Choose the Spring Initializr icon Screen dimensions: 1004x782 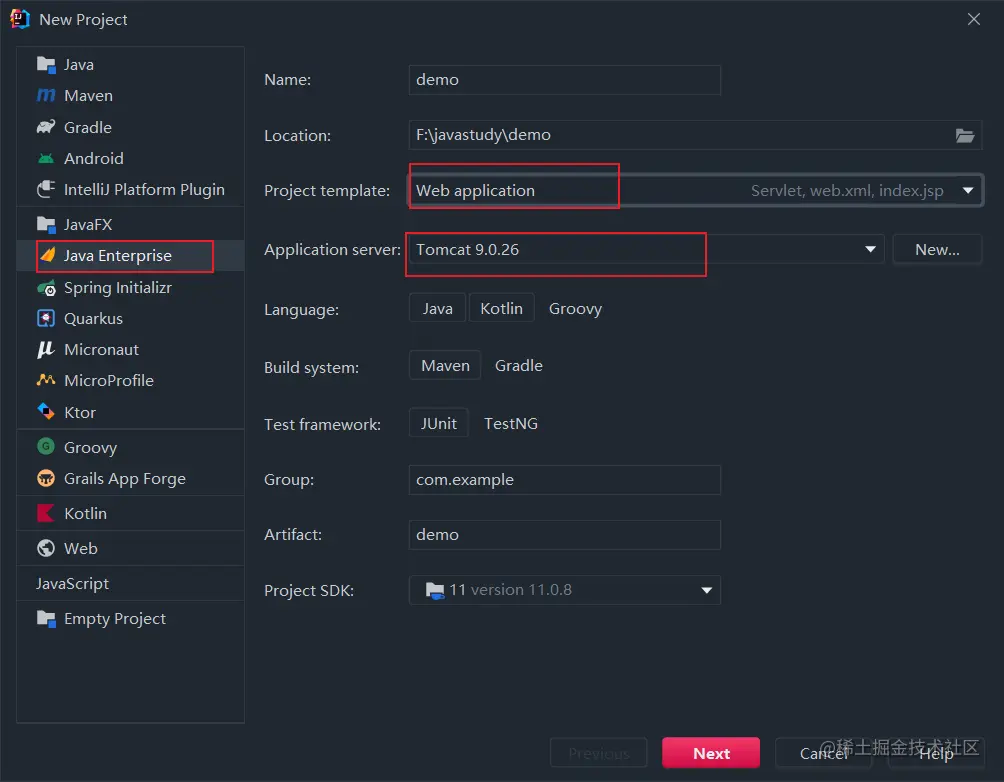pos(46,288)
